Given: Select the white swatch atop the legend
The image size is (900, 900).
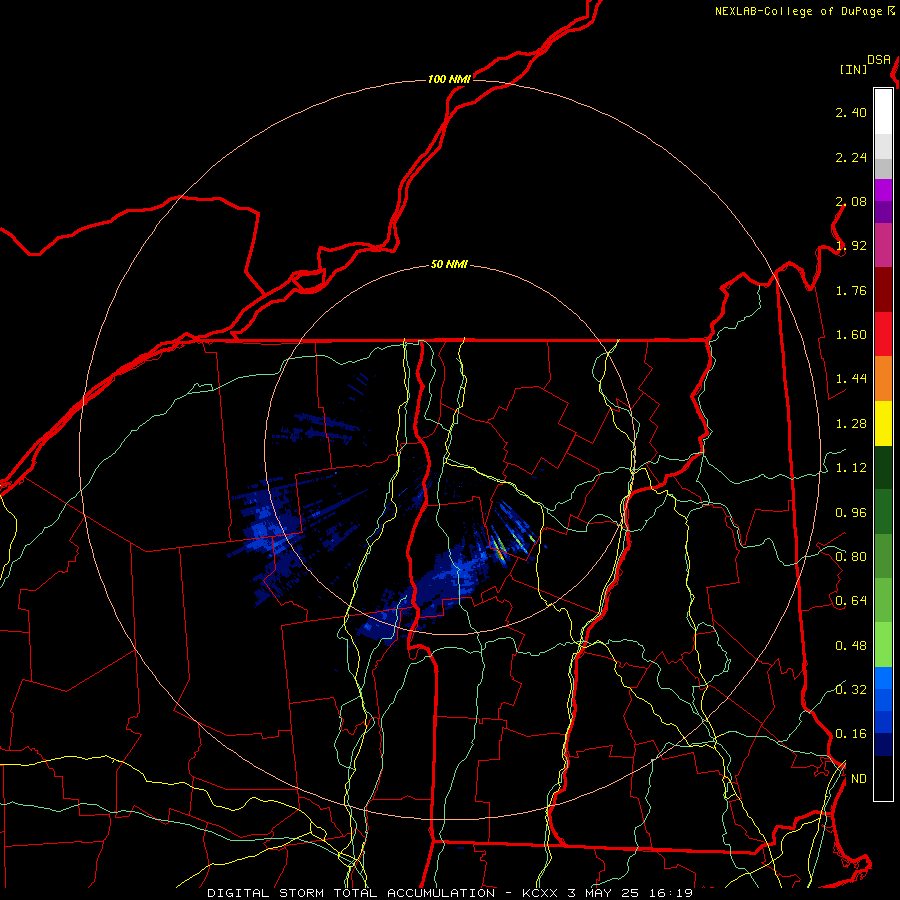Looking at the screenshot, I should [883, 112].
